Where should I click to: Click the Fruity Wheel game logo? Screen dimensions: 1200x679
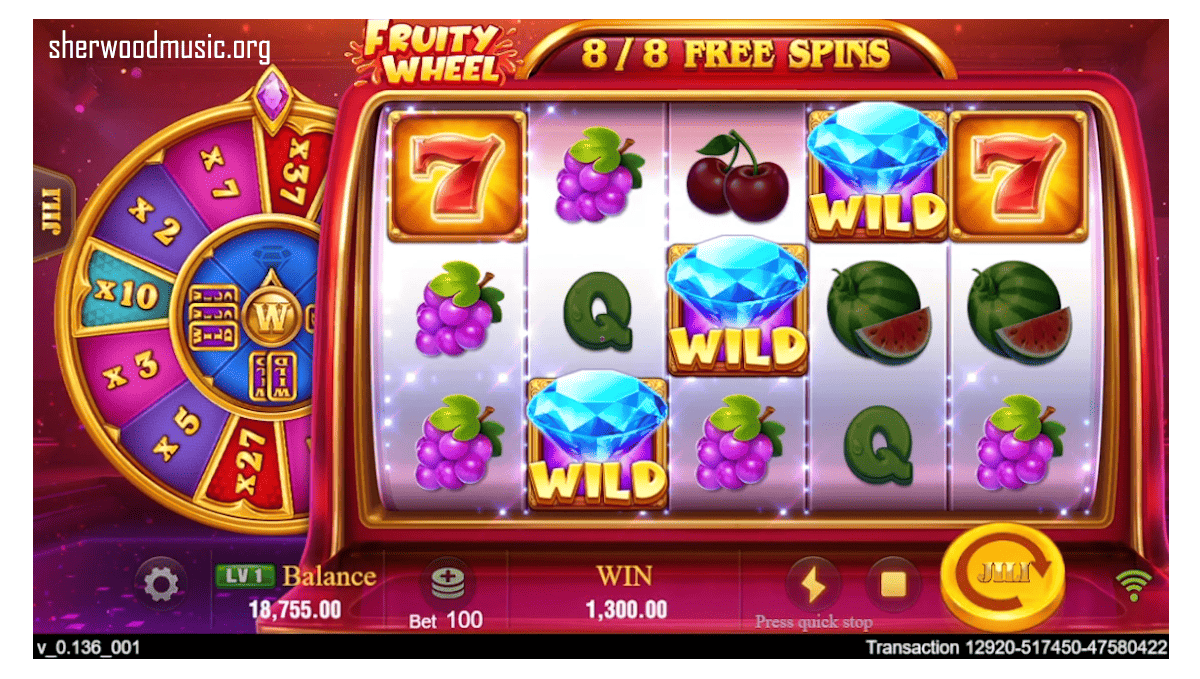click(x=433, y=54)
